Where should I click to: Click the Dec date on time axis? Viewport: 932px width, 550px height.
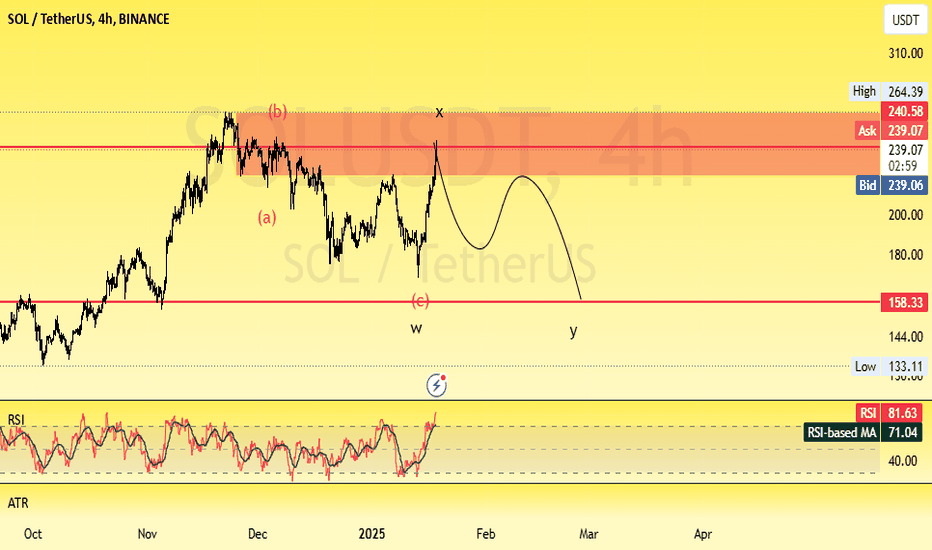click(x=257, y=534)
